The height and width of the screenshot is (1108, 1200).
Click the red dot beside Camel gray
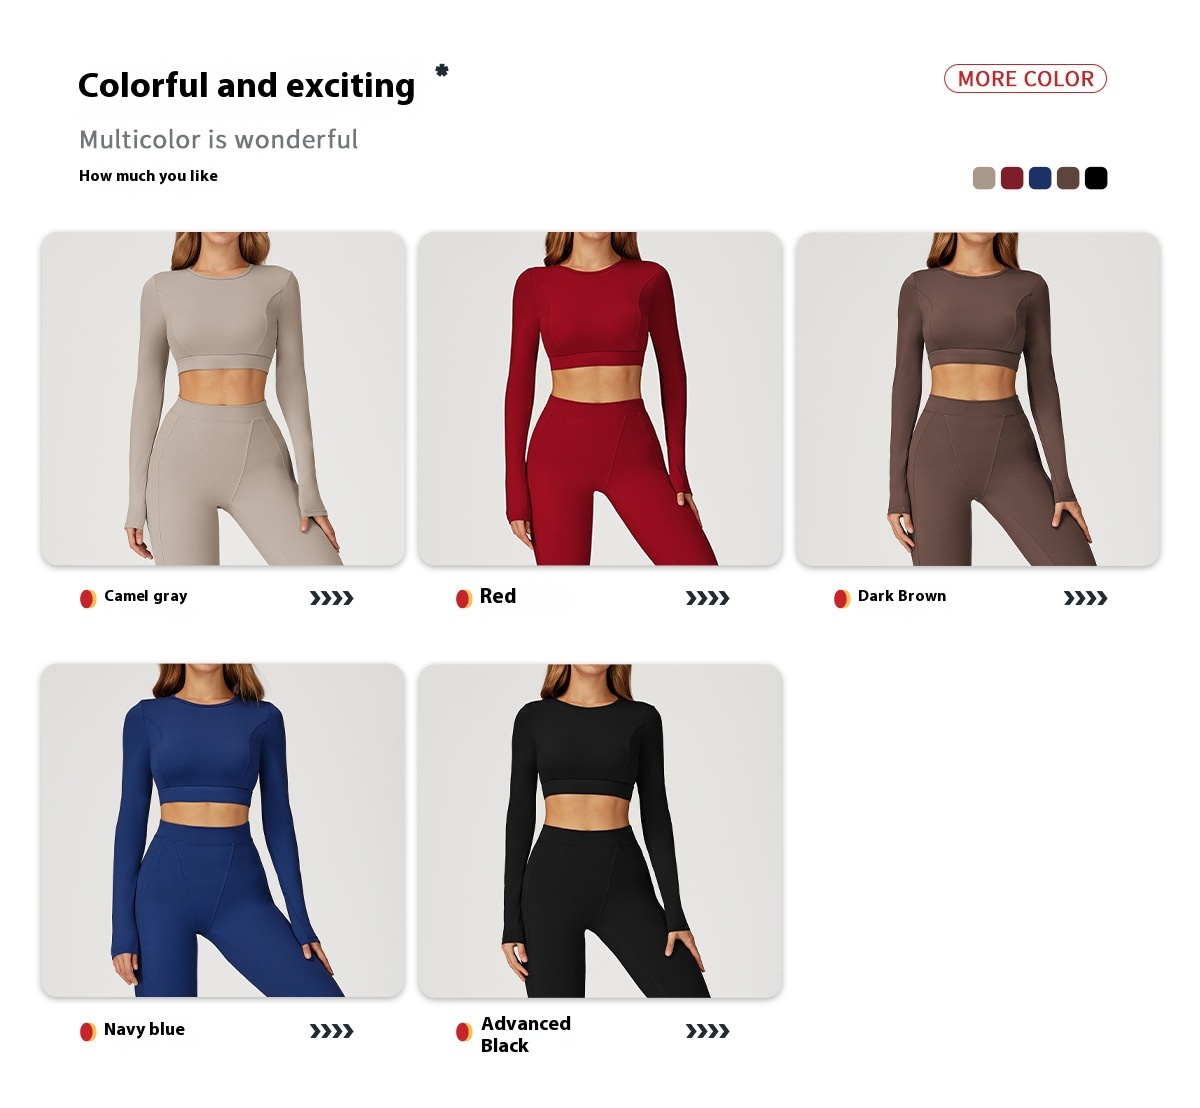[88, 598]
